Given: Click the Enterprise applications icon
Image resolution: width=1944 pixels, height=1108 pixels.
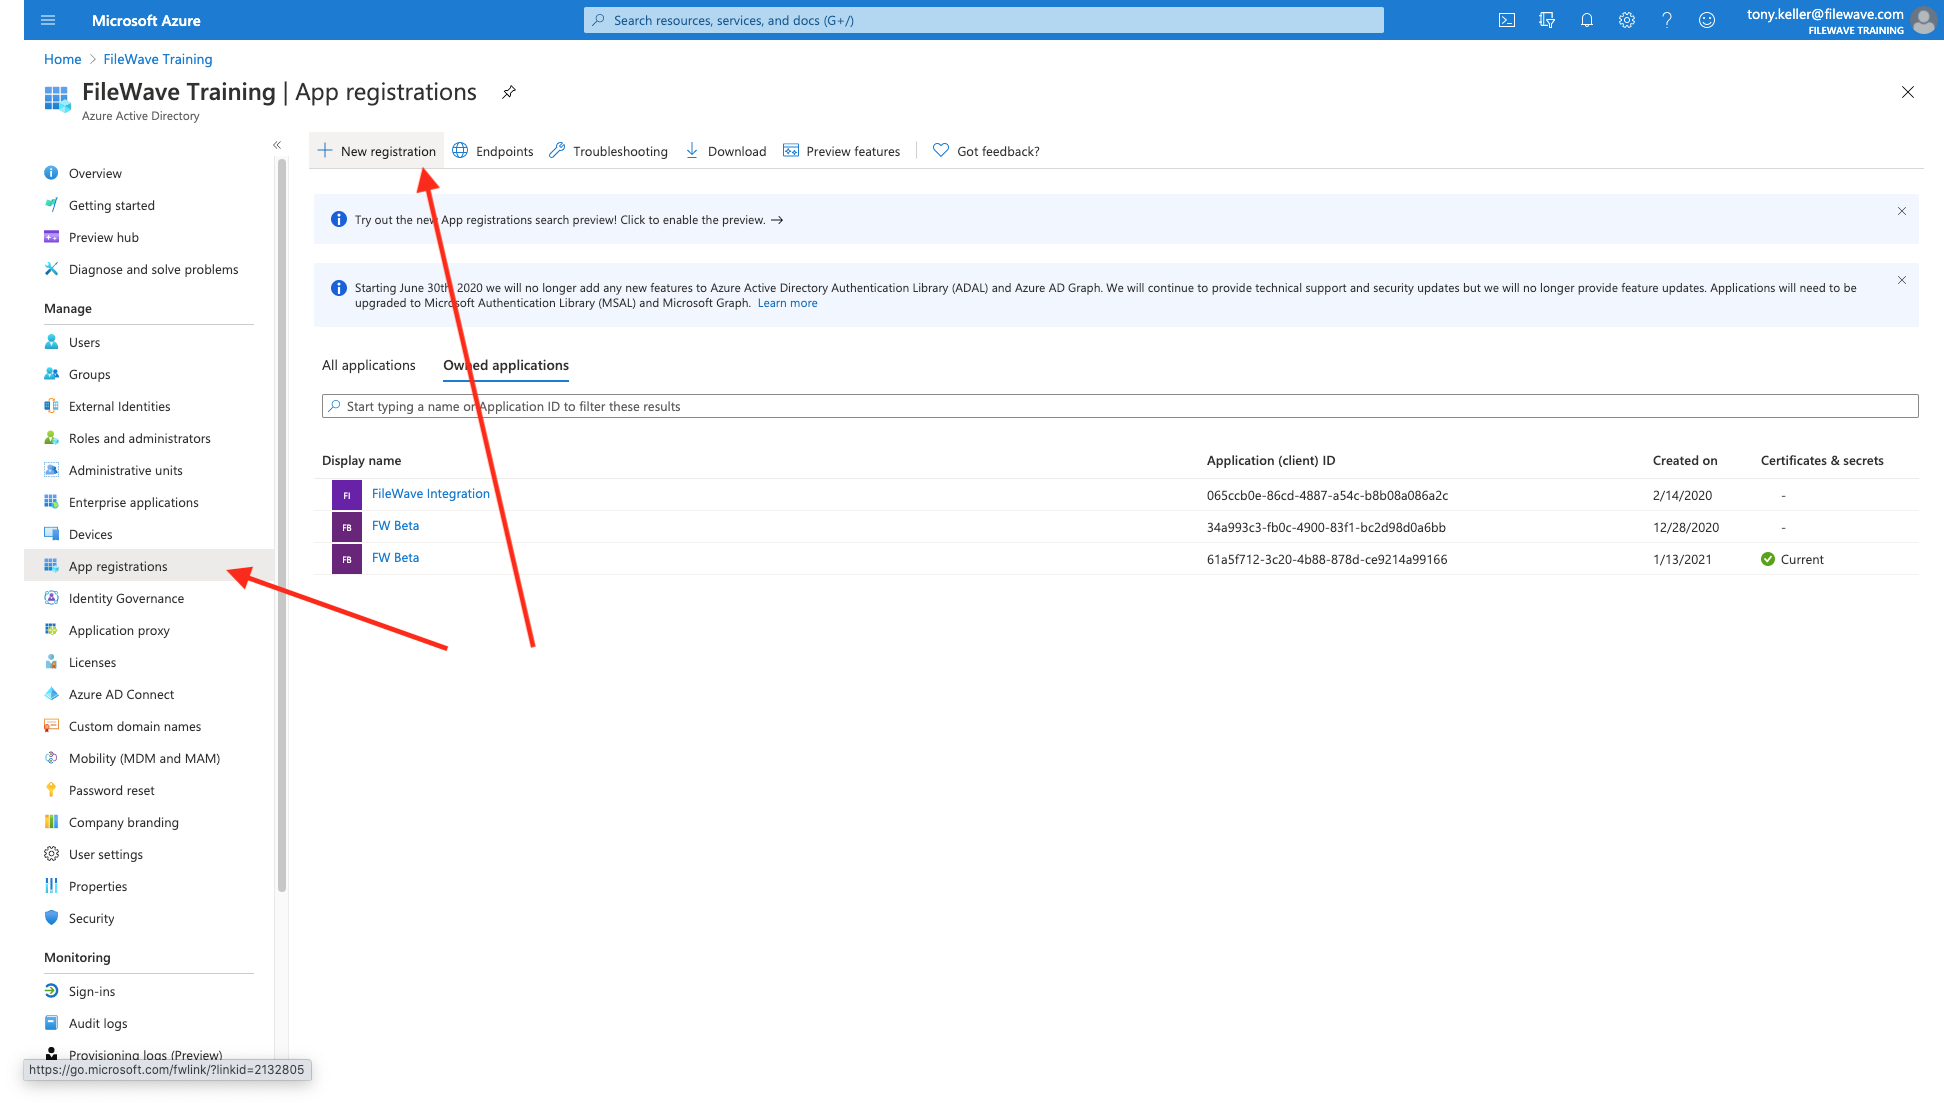Looking at the screenshot, I should point(51,502).
